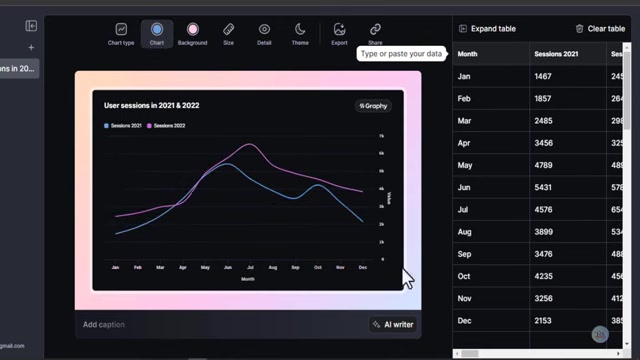
Task: Click the table horizontal scrollbar thumb
Action: [470, 353]
